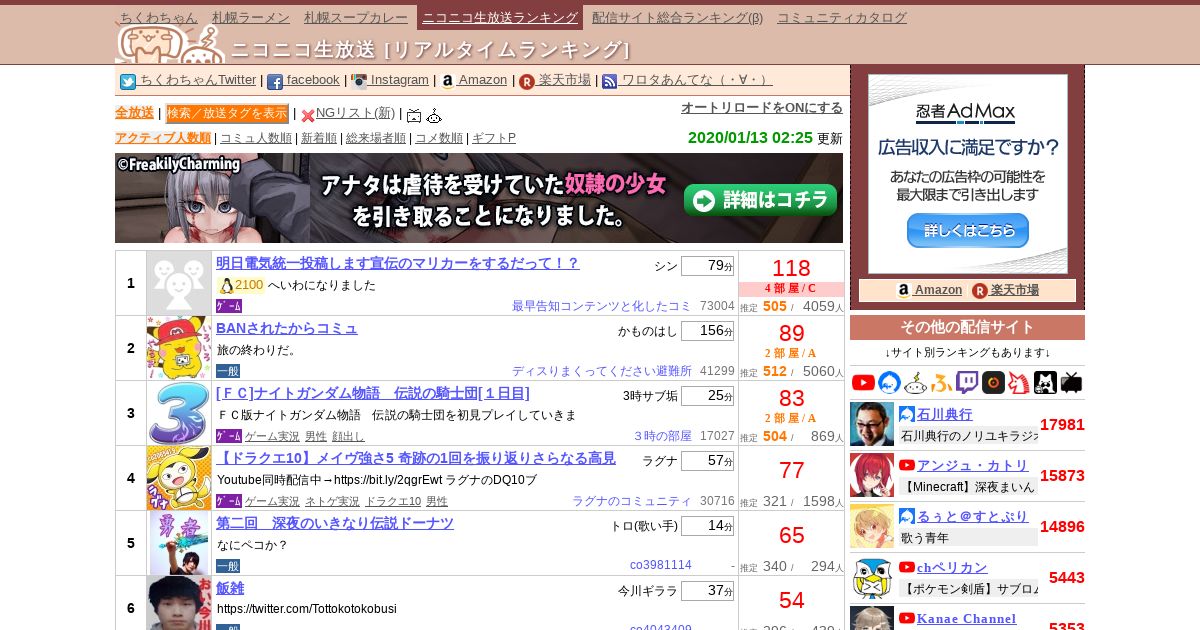Select the orange ふ site icon

942,382
